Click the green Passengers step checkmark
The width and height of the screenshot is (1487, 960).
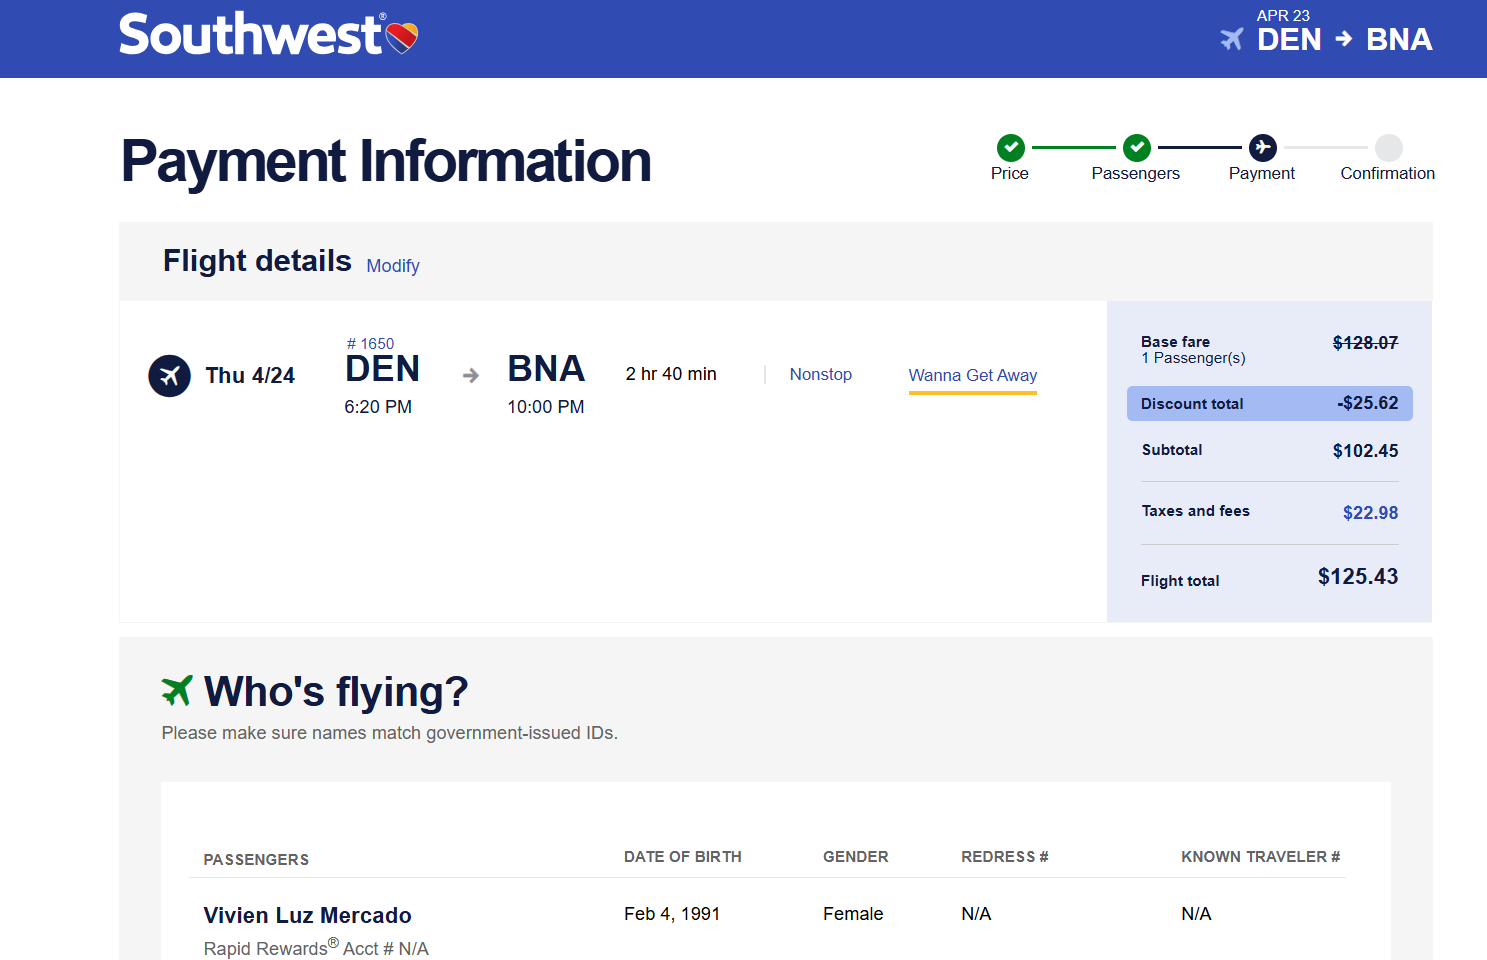coord(1136,148)
